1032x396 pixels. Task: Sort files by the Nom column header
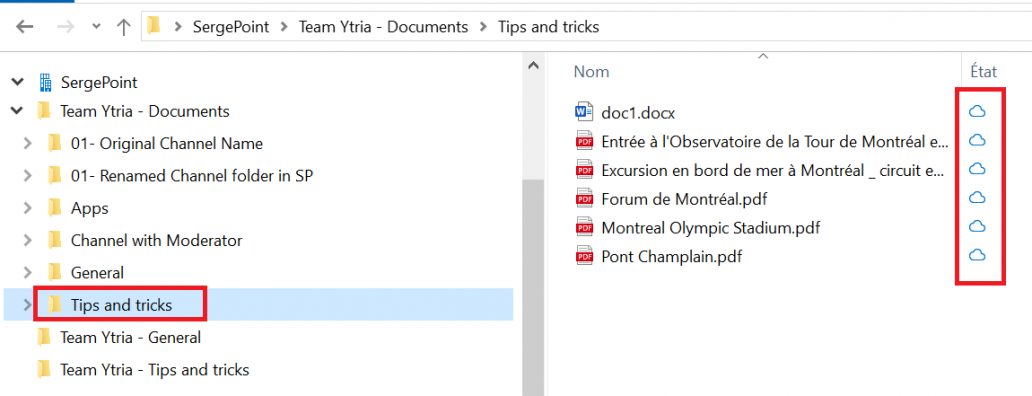tap(591, 71)
